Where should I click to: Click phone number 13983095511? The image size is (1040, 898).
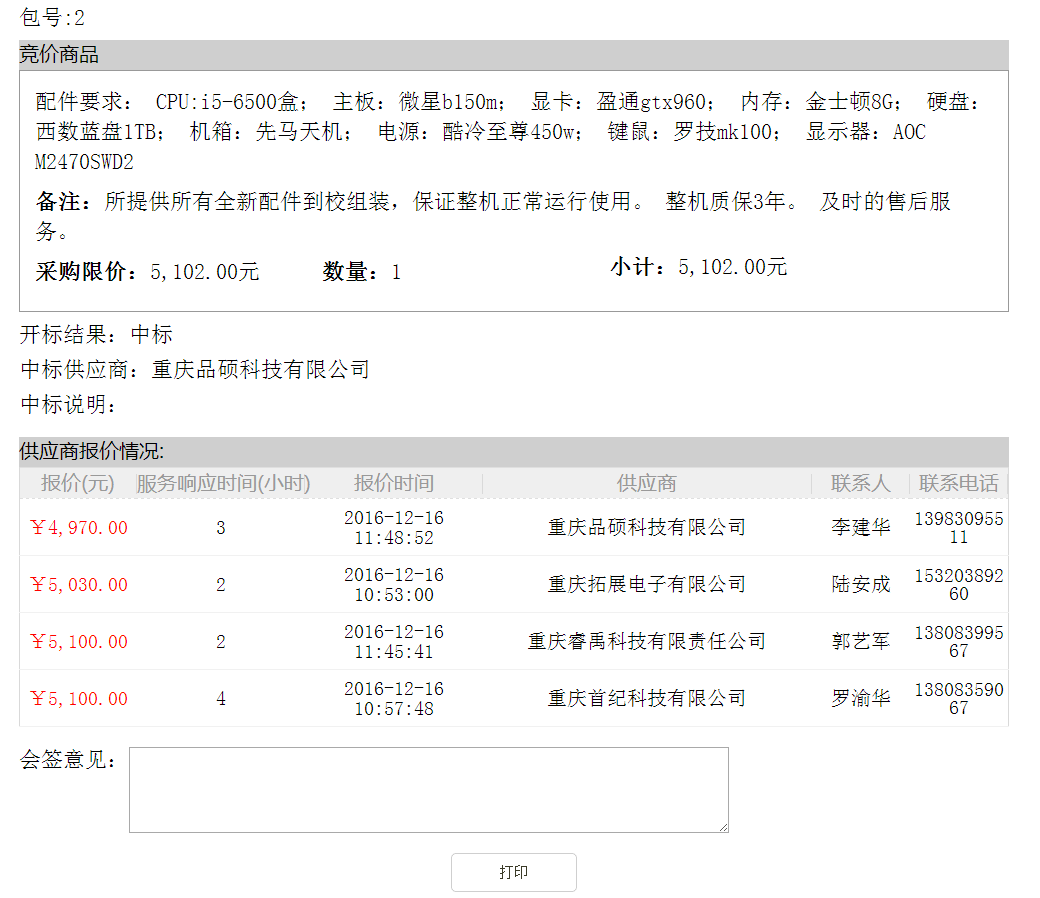coord(958,527)
